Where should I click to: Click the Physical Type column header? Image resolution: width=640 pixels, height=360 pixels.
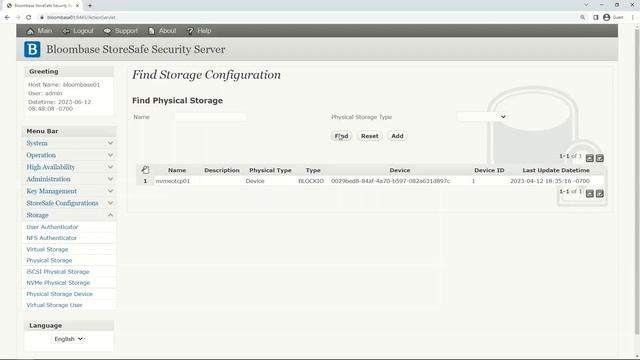270,170
